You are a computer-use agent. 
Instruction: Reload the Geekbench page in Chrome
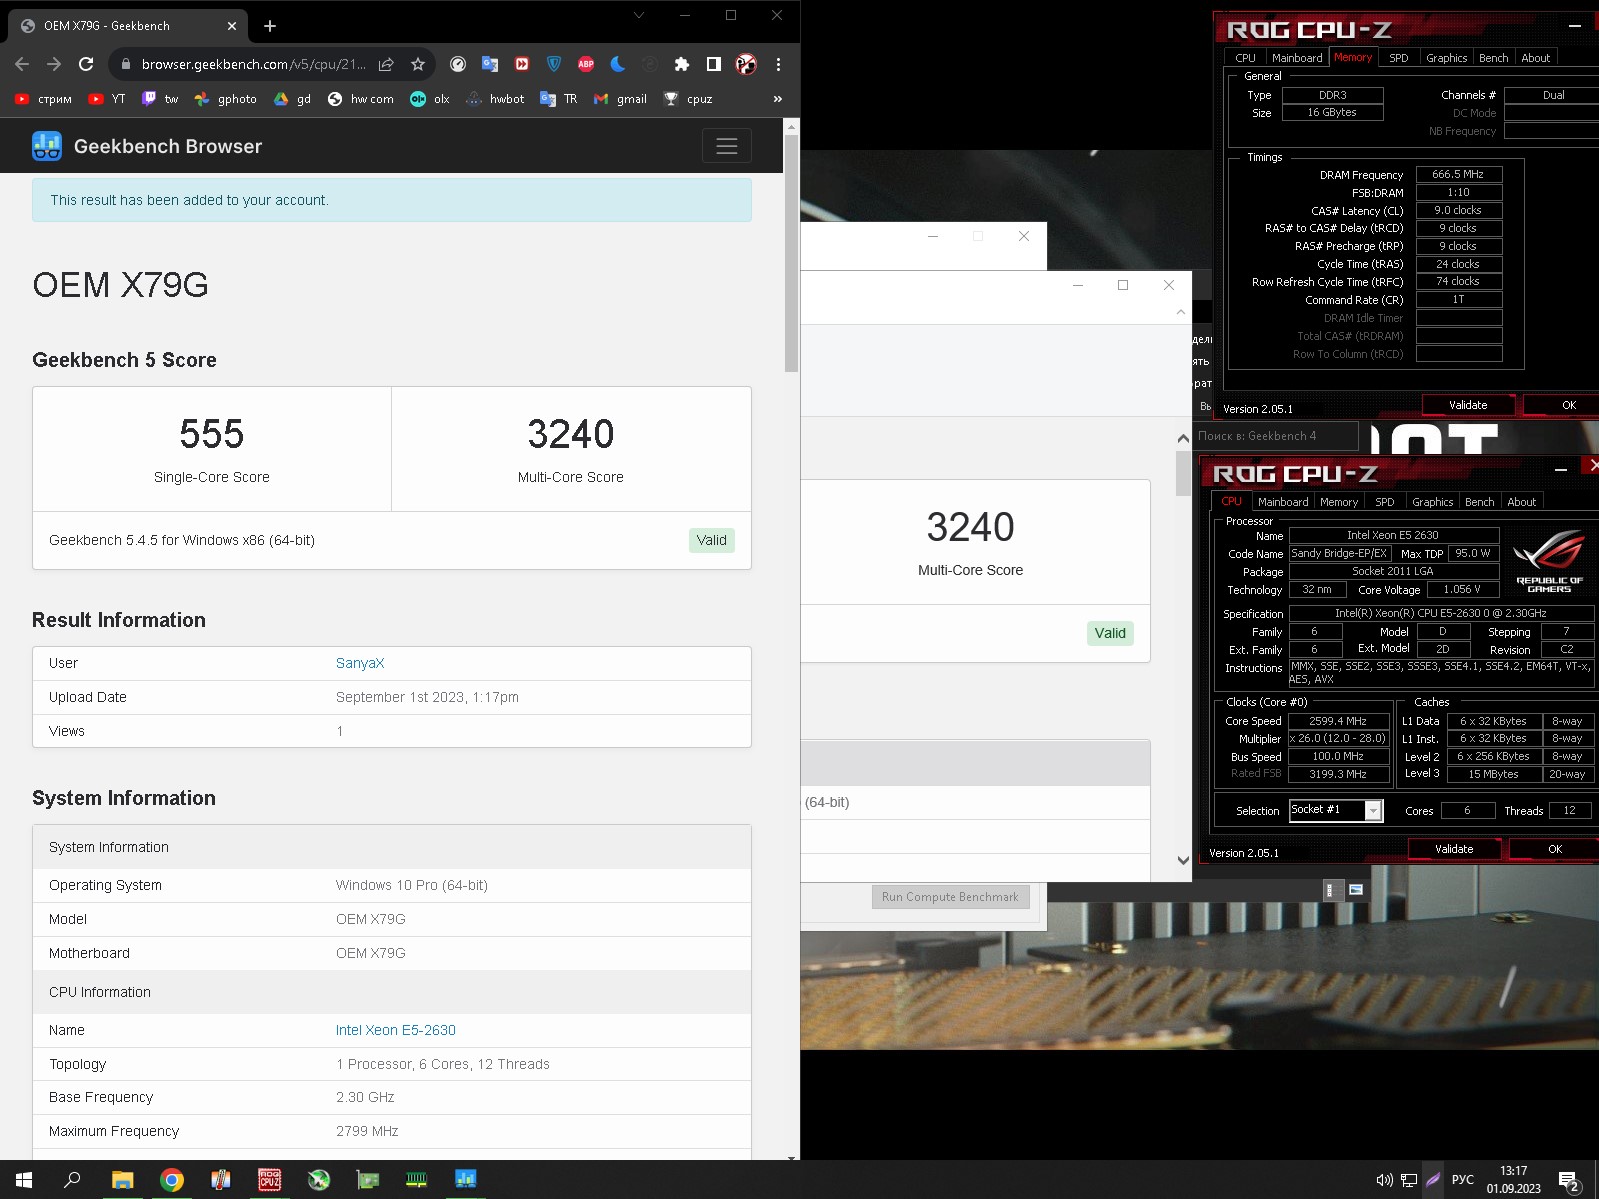pos(86,64)
